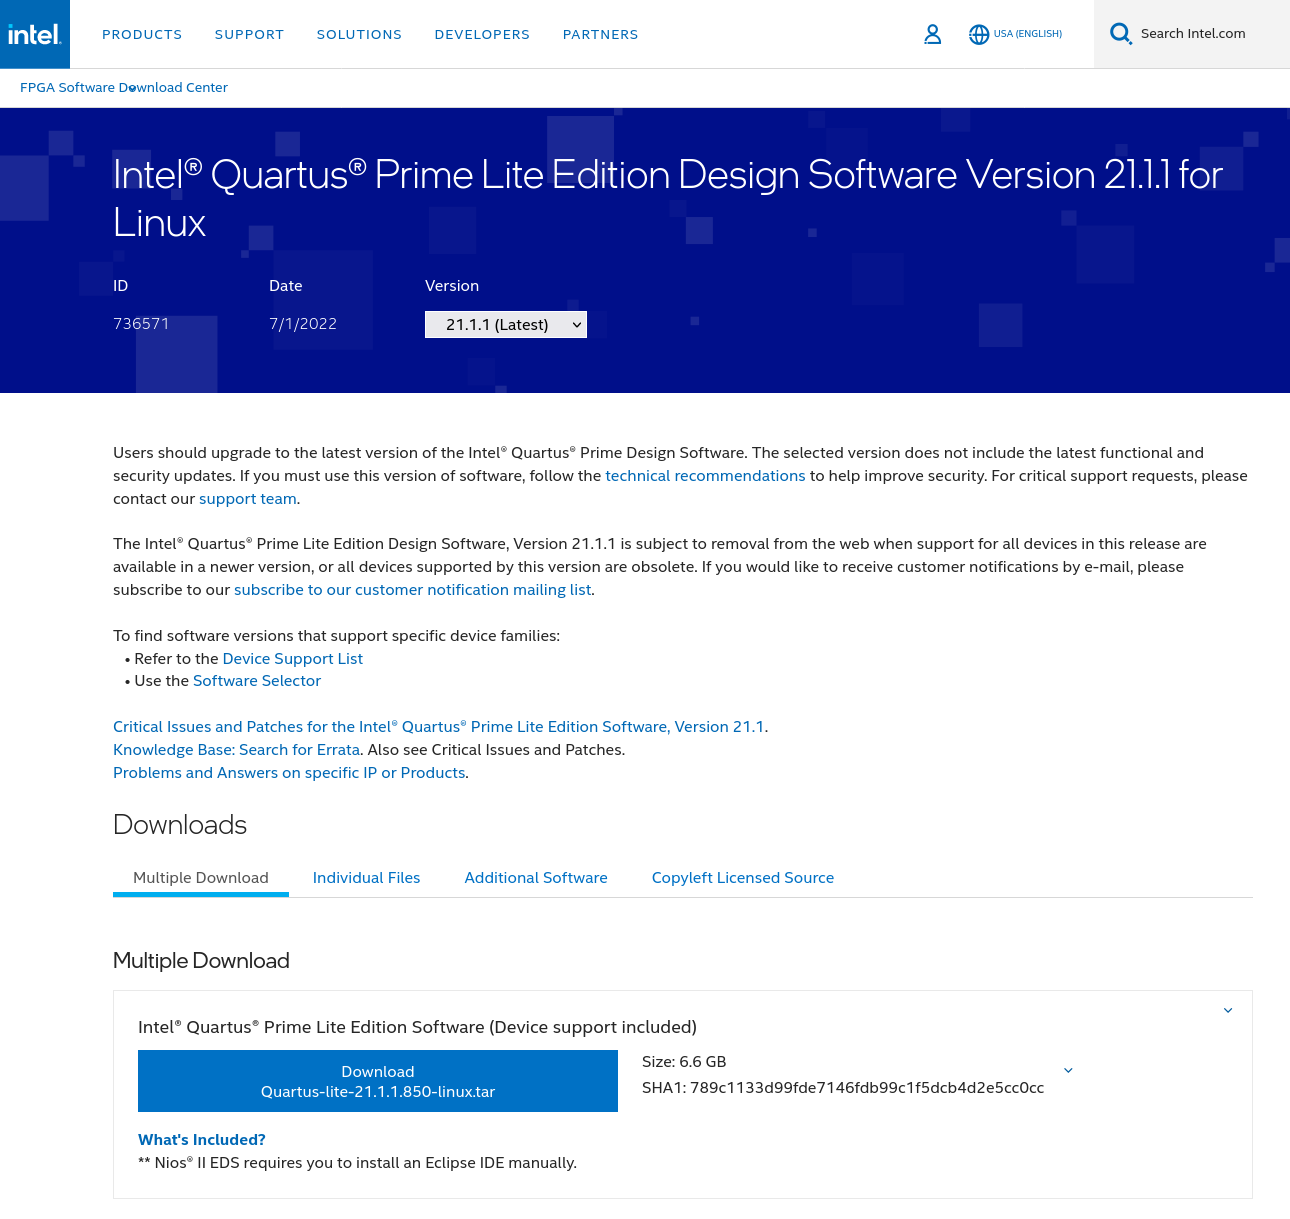Image resolution: width=1290 pixels, height=1219 pixels.
Task: Open the account sign-in icon
Action: coord(933,33)
